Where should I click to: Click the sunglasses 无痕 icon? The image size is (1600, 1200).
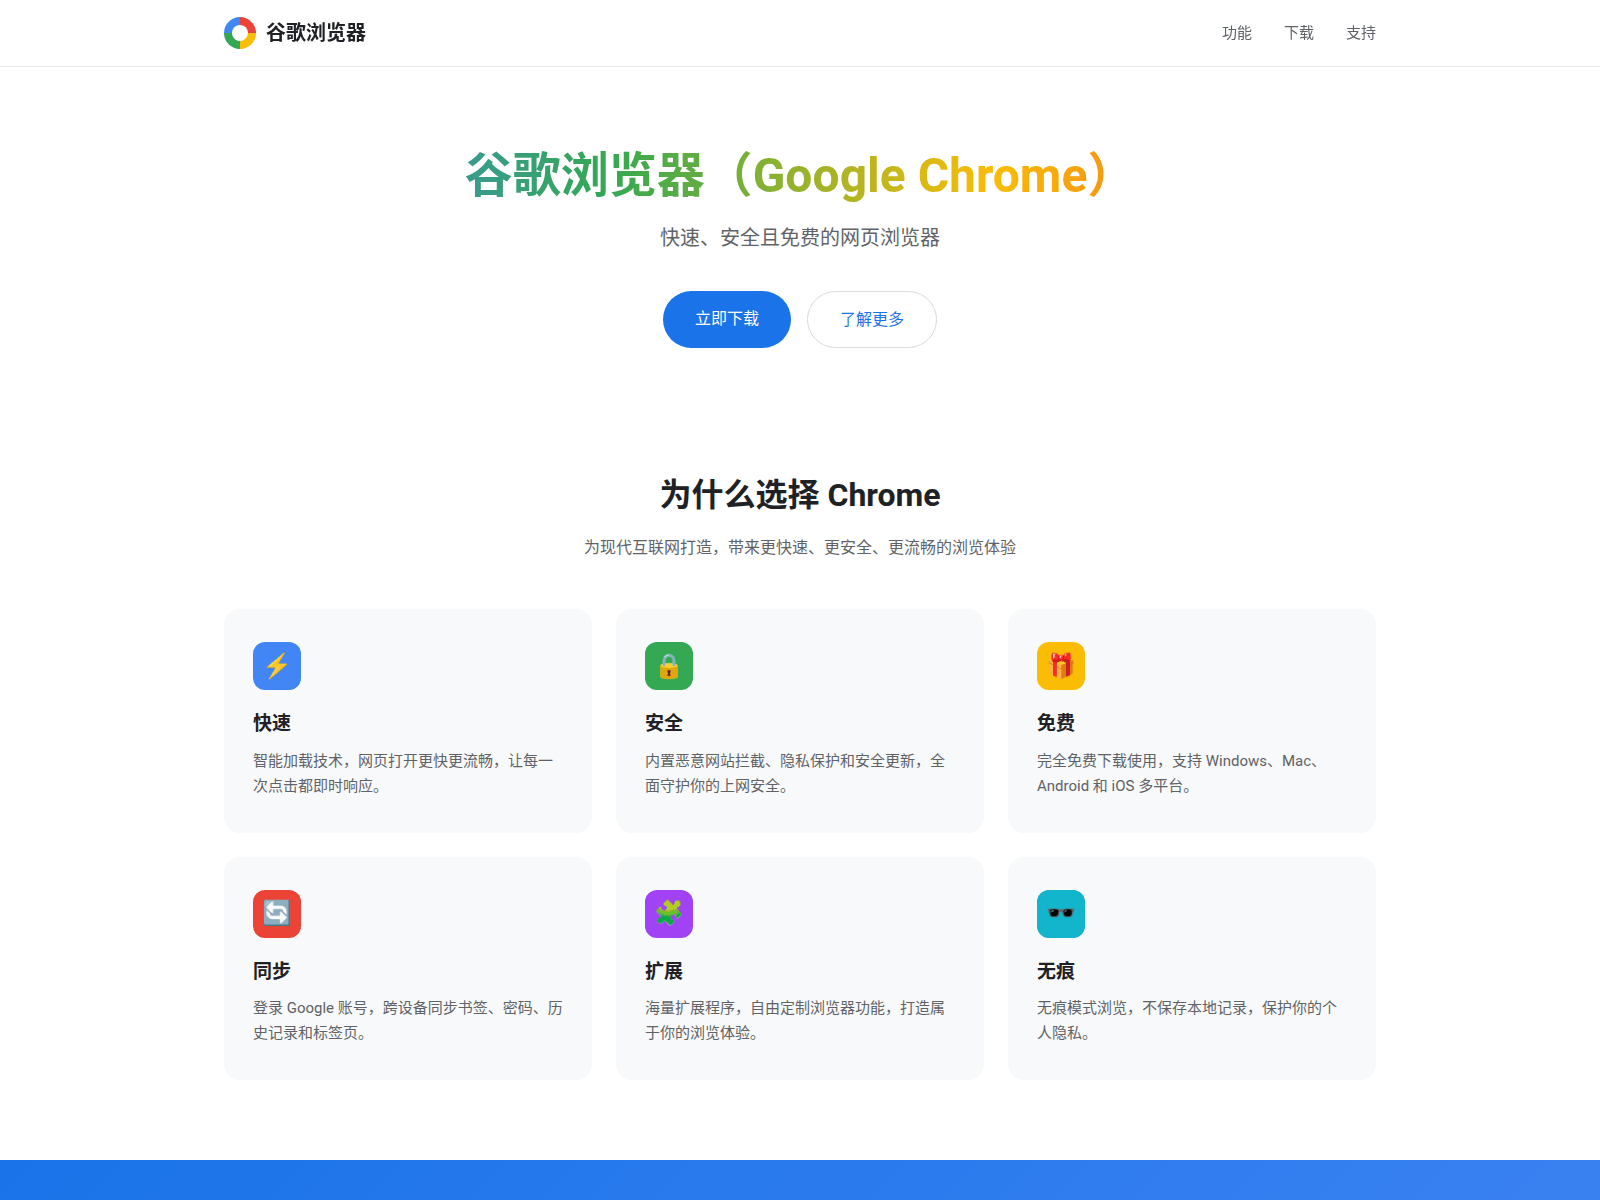[1061, 914]
